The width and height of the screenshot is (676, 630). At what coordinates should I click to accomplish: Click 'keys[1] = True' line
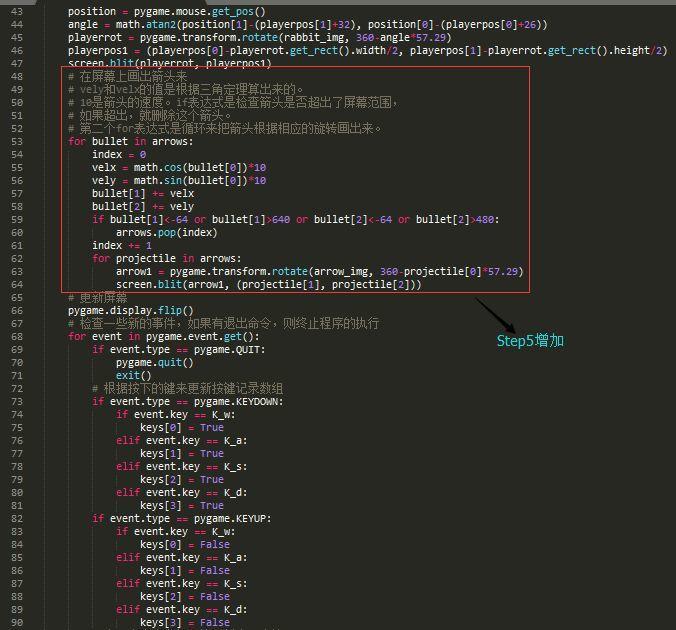[182, 454]
